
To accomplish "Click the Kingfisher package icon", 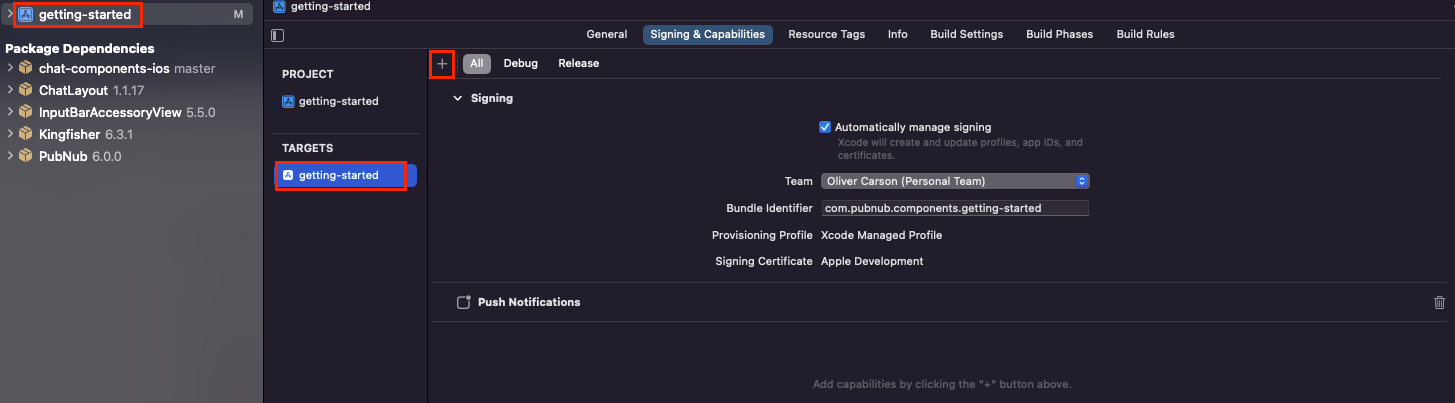I will point(26,134).
